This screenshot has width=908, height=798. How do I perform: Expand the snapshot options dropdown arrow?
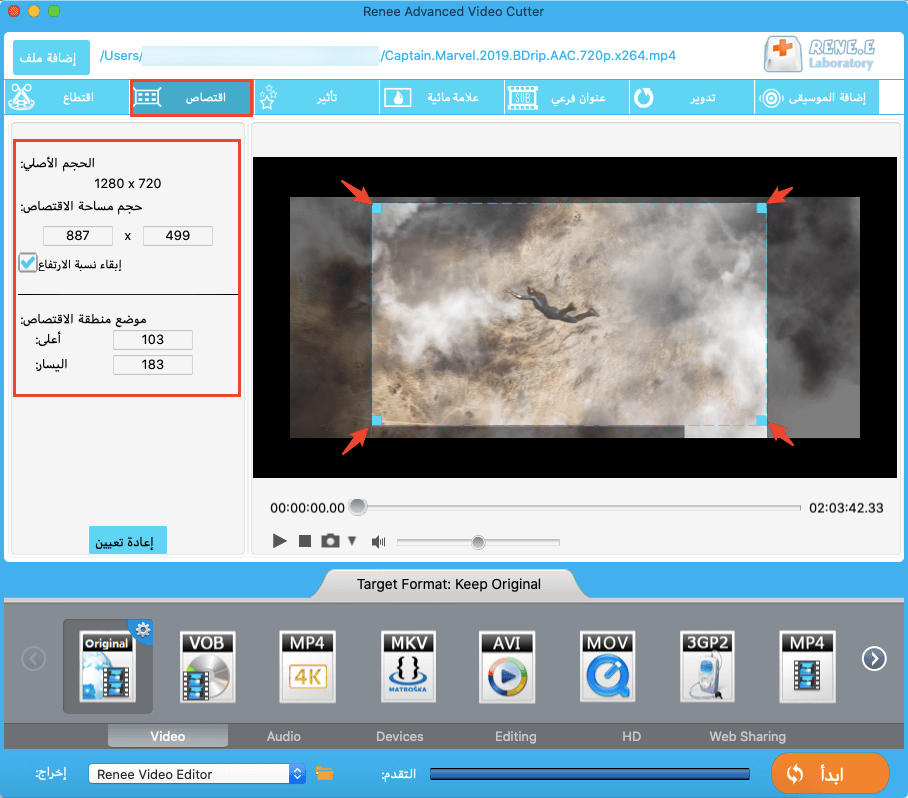352,541
